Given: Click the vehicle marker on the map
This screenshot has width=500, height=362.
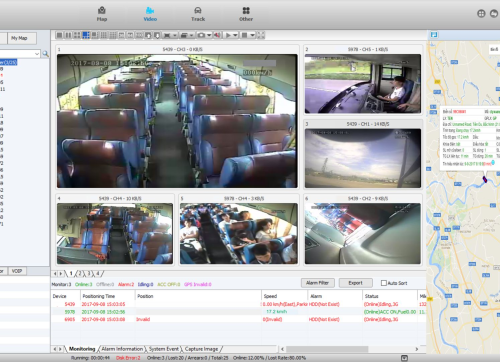Looking at the screenshot, I should [x=485, y=179].
